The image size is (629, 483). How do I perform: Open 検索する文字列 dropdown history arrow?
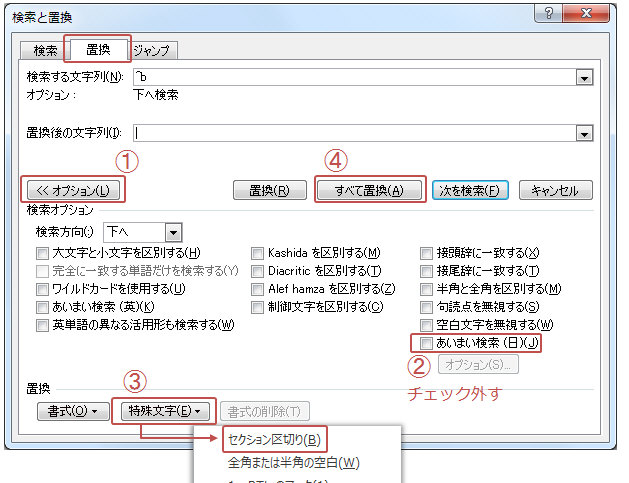[x=584, y=77]
